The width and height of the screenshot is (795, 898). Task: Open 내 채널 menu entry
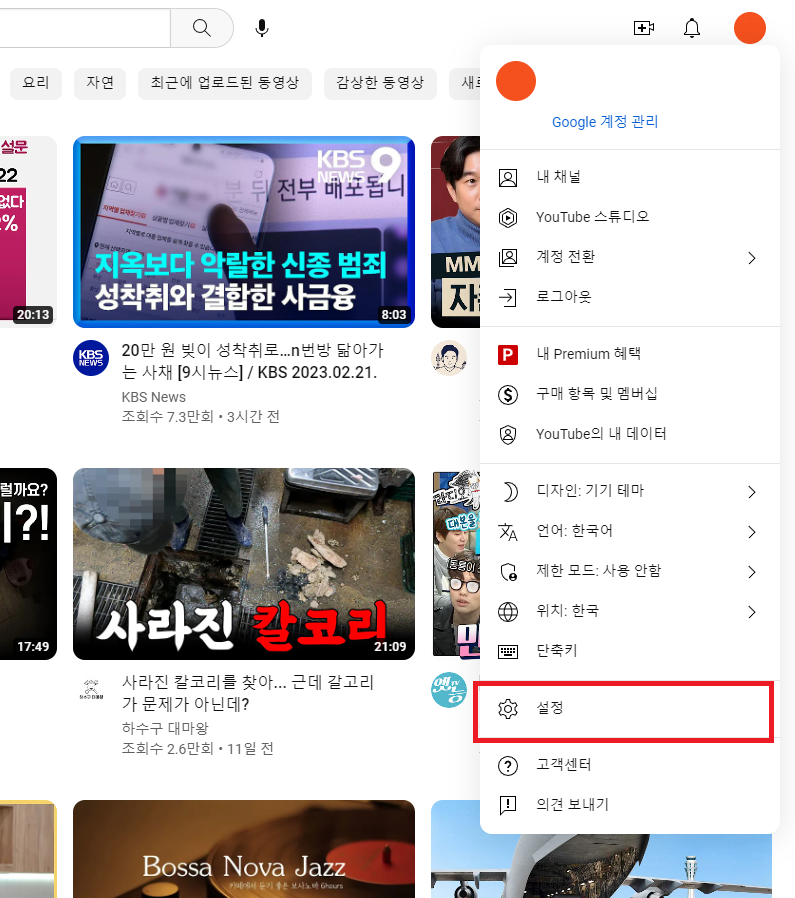click(x=629, y=178)
